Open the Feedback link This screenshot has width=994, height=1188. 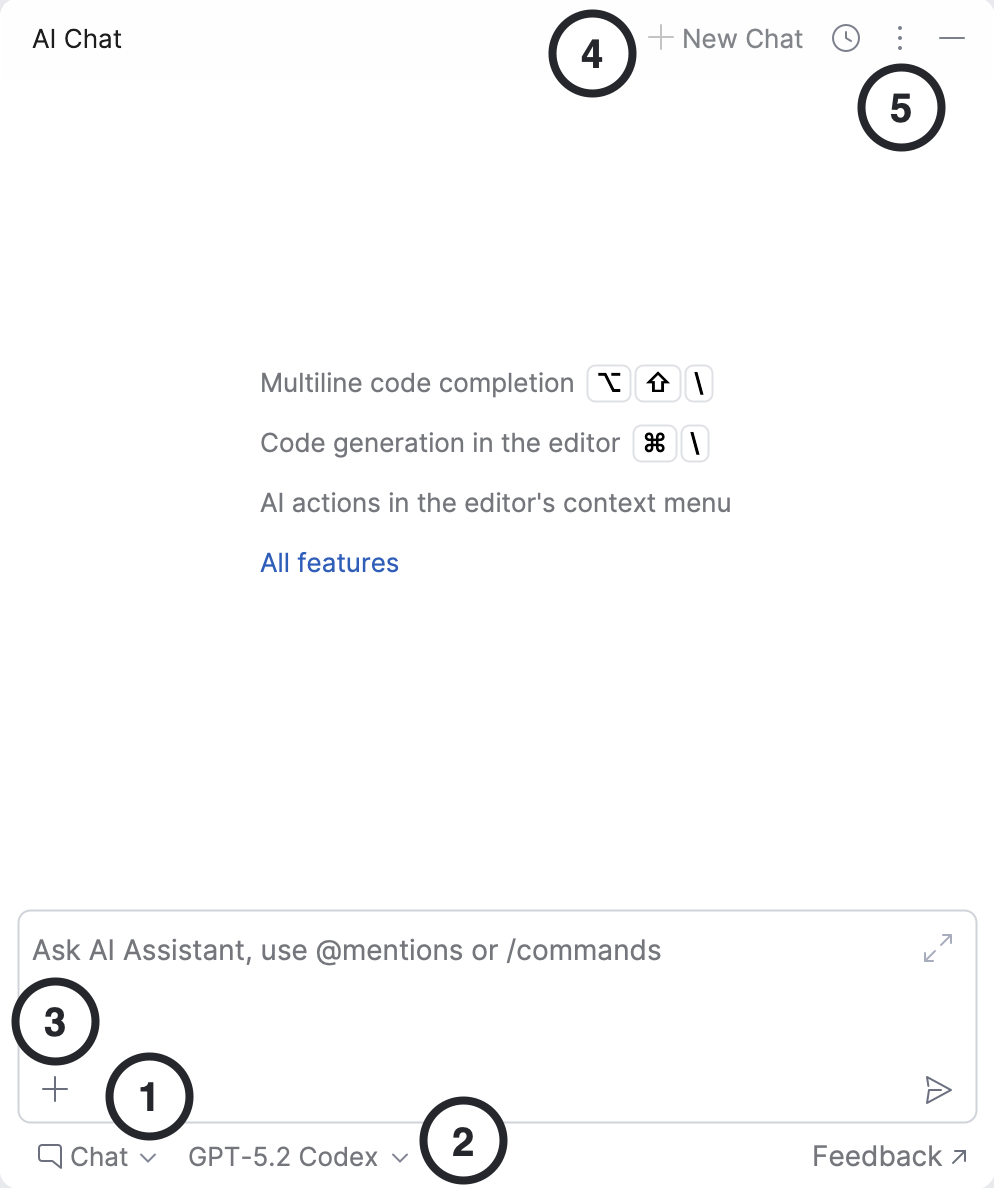tap(889, 1156)
